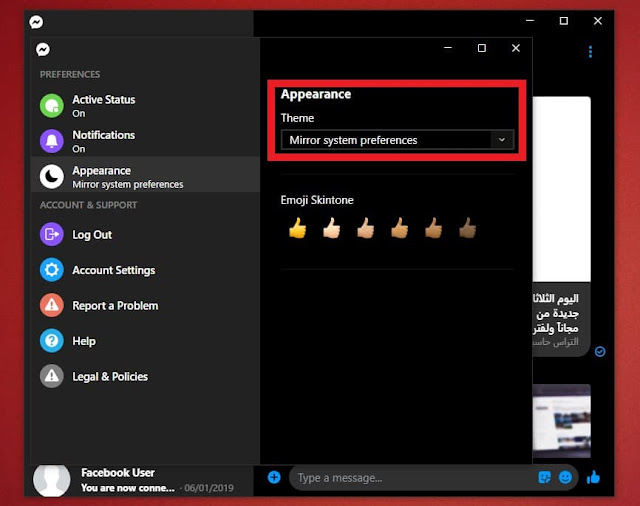The image size is (640, 506).
Task: Open the Facebook User conversation
Action: pos(139,480)
